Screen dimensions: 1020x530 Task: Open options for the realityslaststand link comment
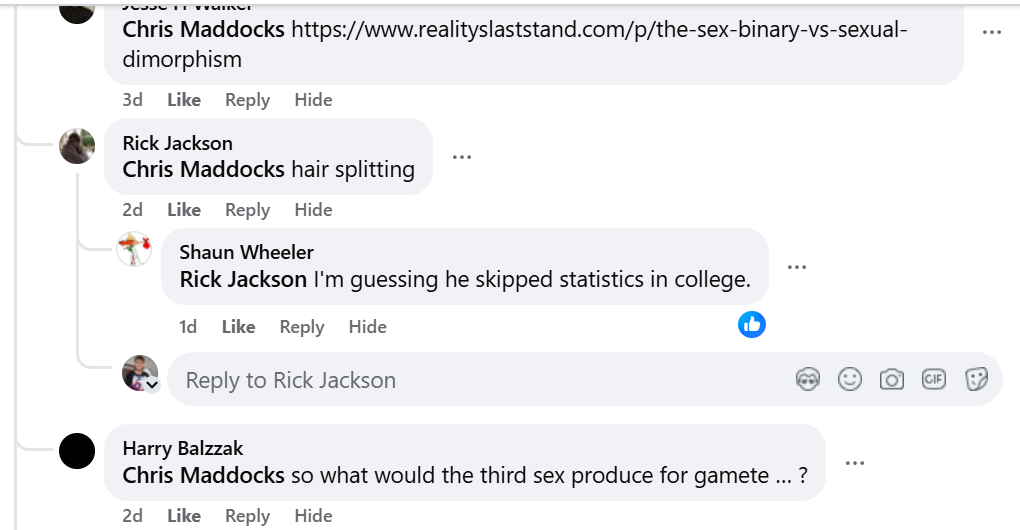pos(991,33)
